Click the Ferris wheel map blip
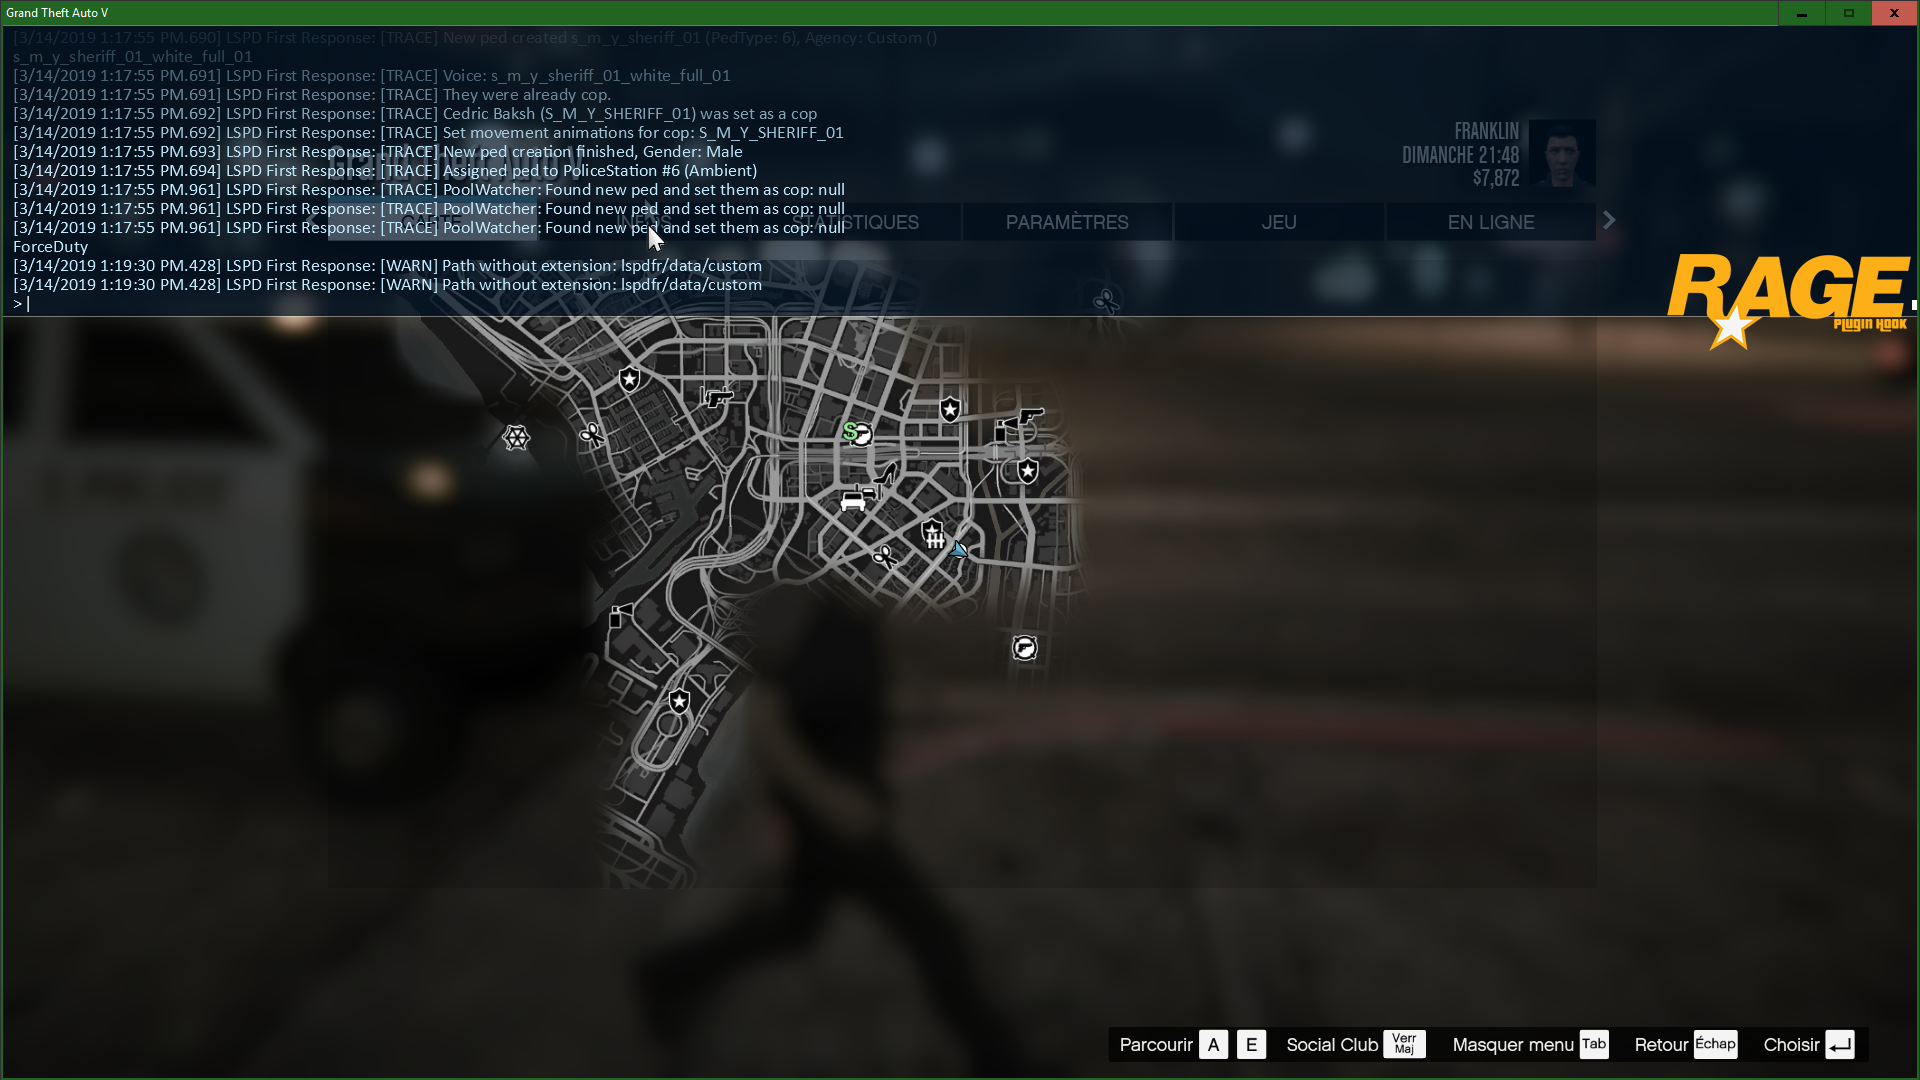 (516, 437)
